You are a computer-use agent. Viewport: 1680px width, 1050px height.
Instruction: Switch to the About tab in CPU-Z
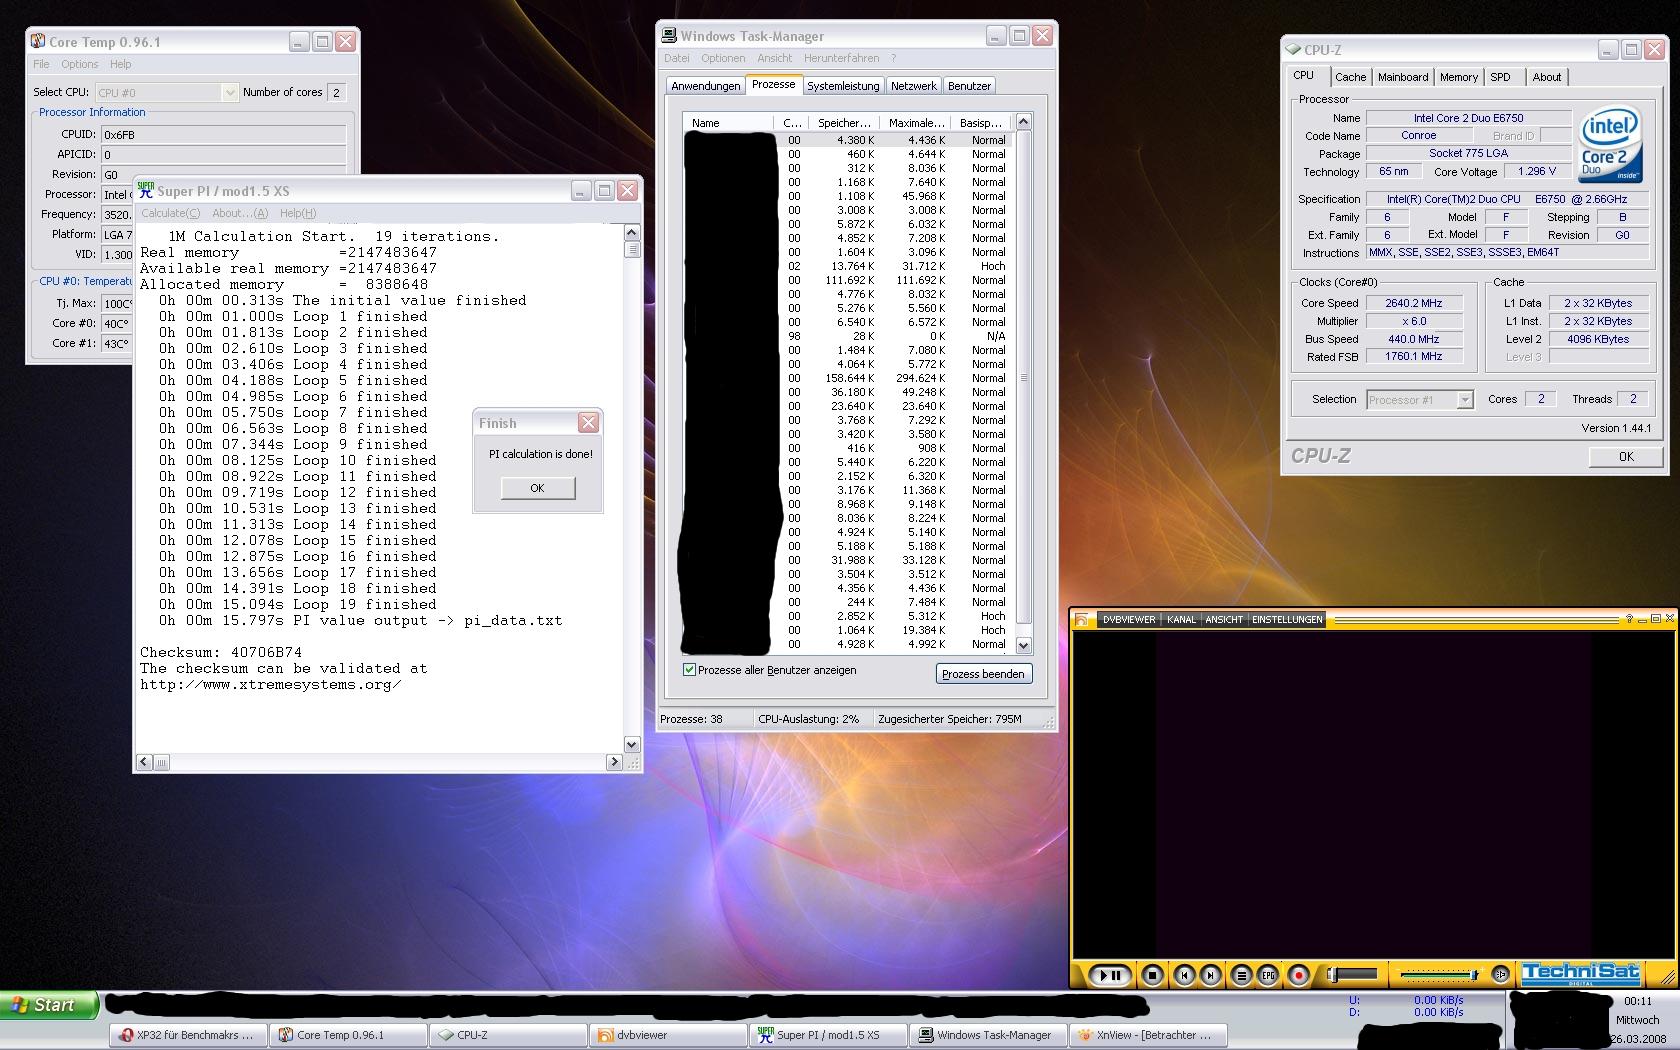coord(1547,77)
